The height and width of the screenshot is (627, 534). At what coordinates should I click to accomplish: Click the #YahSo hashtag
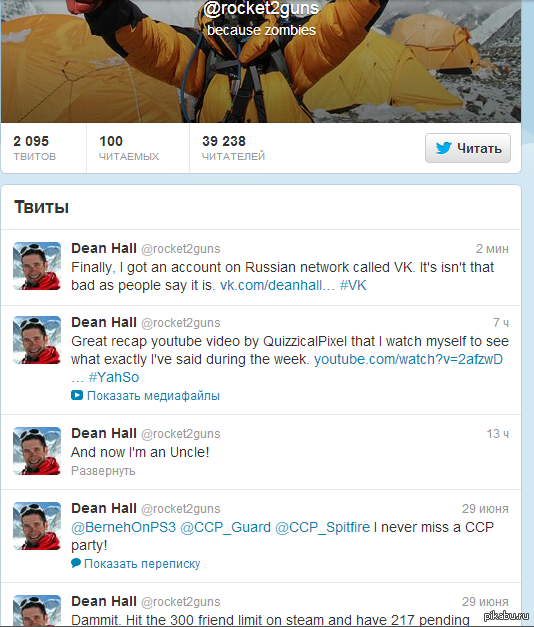[x=114, y=377]
